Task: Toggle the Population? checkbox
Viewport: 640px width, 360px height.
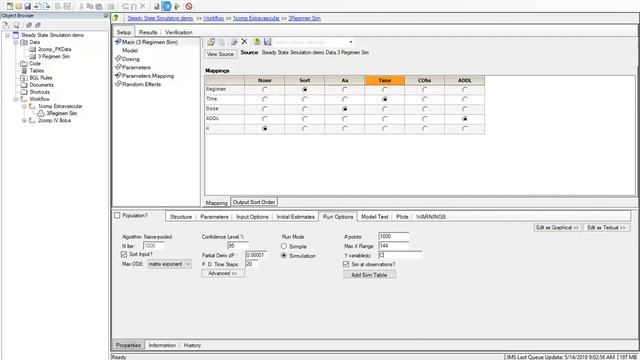Action: tap(117, 215)
